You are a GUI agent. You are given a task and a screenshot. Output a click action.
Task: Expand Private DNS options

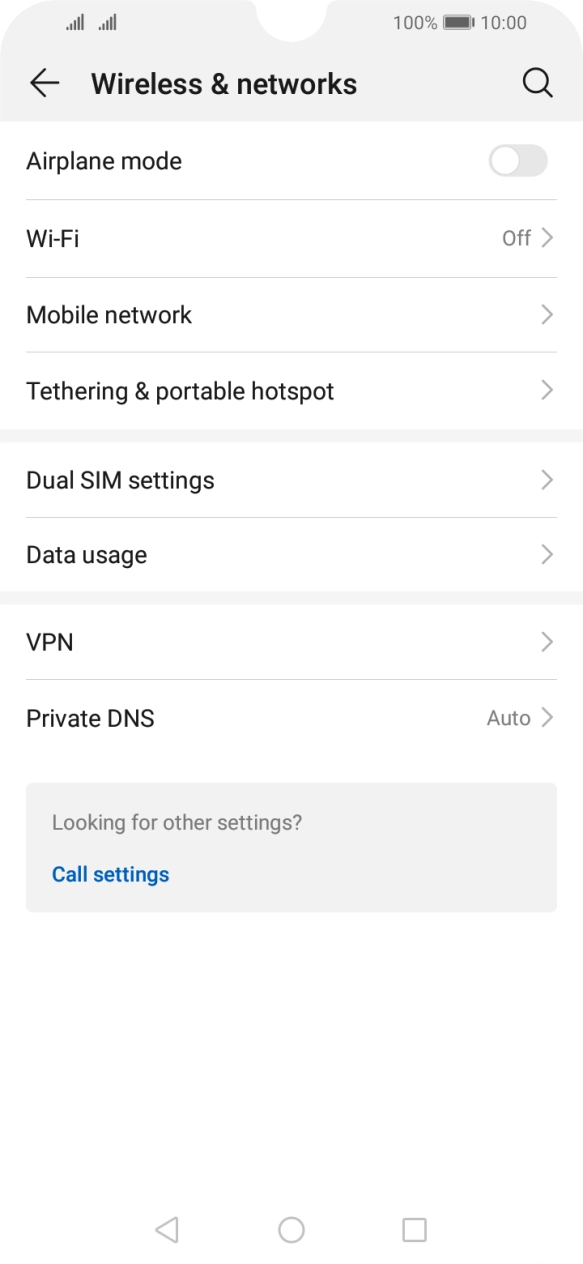(x=291, y=718)
